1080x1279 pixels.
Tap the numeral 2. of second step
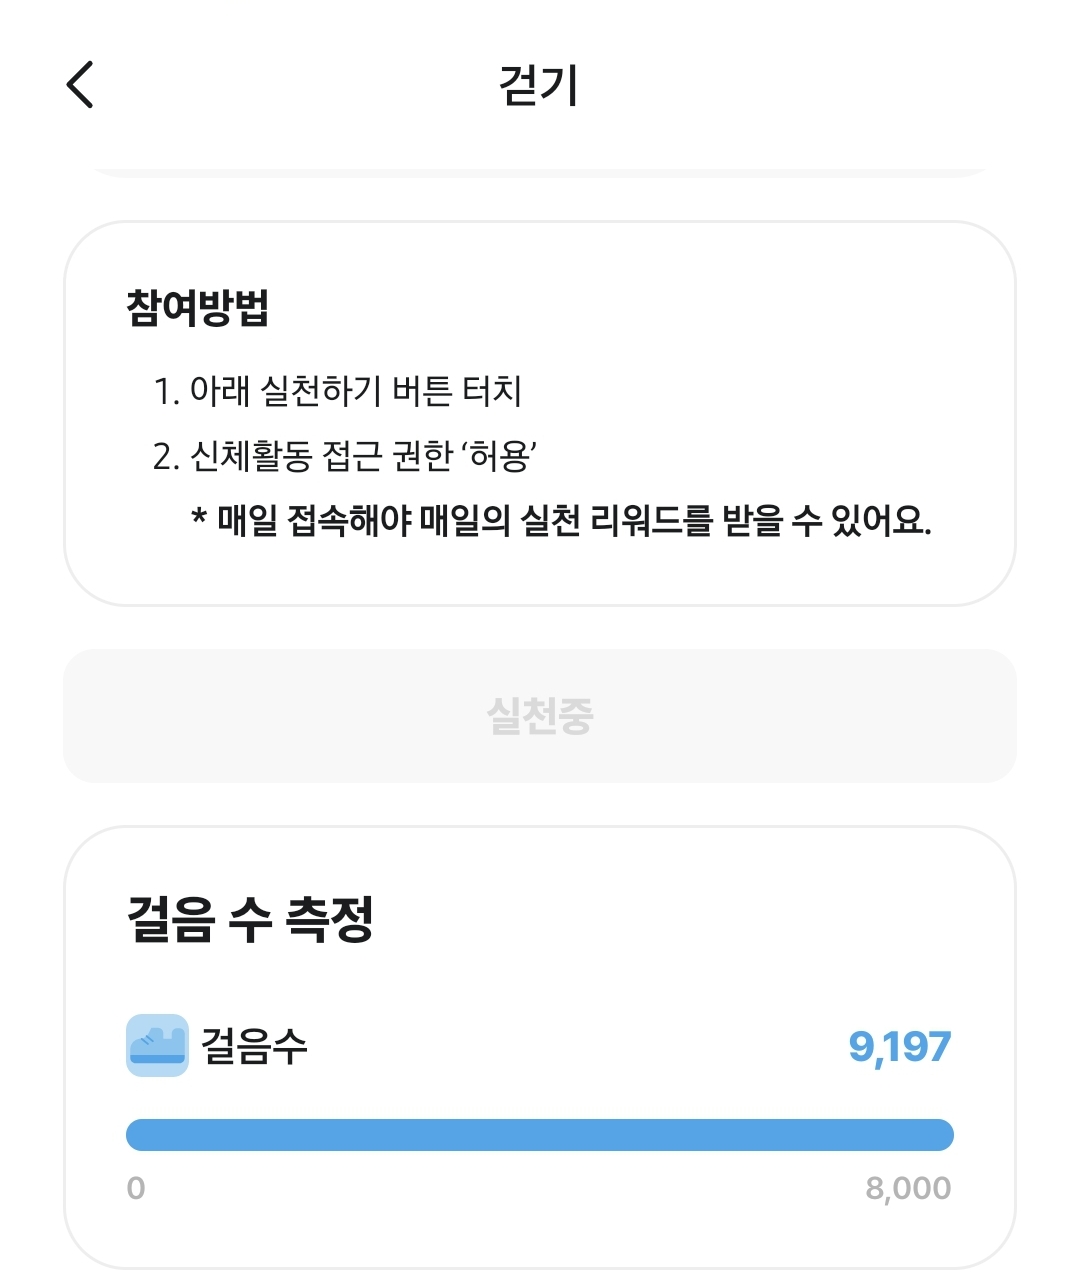click(166, 456)
